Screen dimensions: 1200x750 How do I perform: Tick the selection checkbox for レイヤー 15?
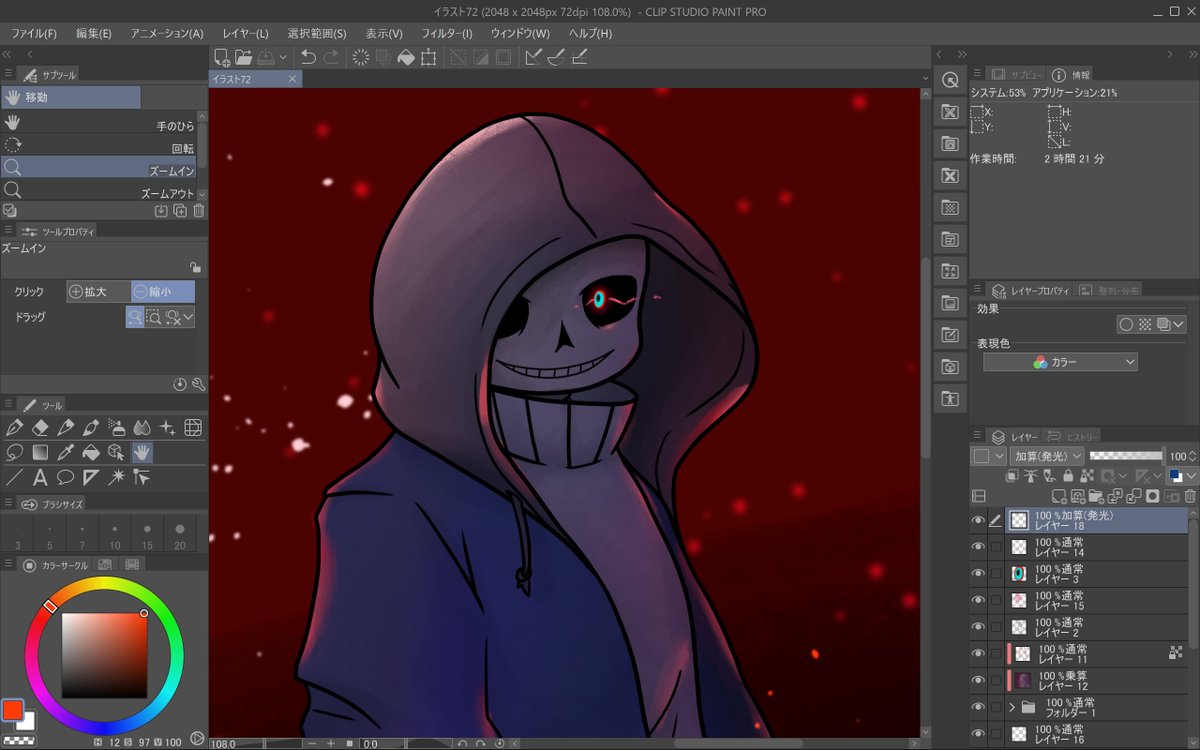(996, 600)
